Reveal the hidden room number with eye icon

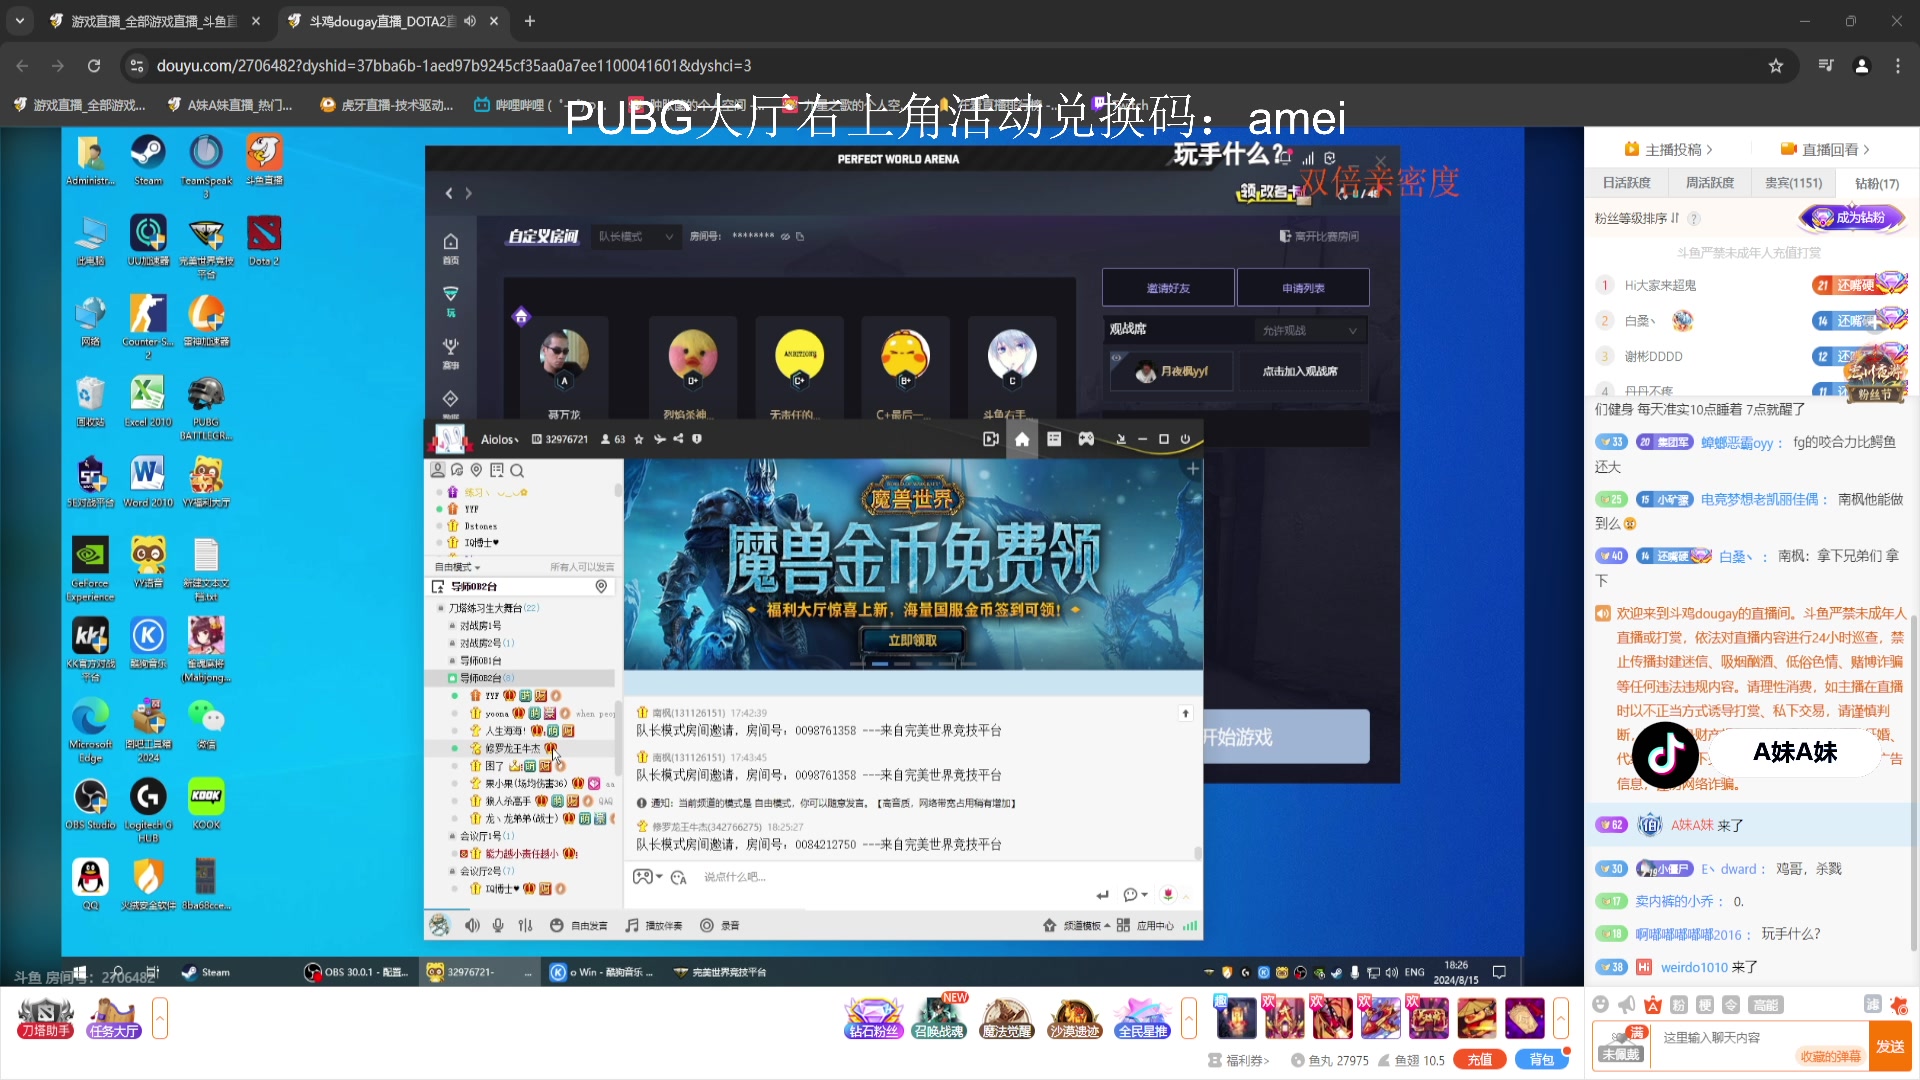coord(785,237)
